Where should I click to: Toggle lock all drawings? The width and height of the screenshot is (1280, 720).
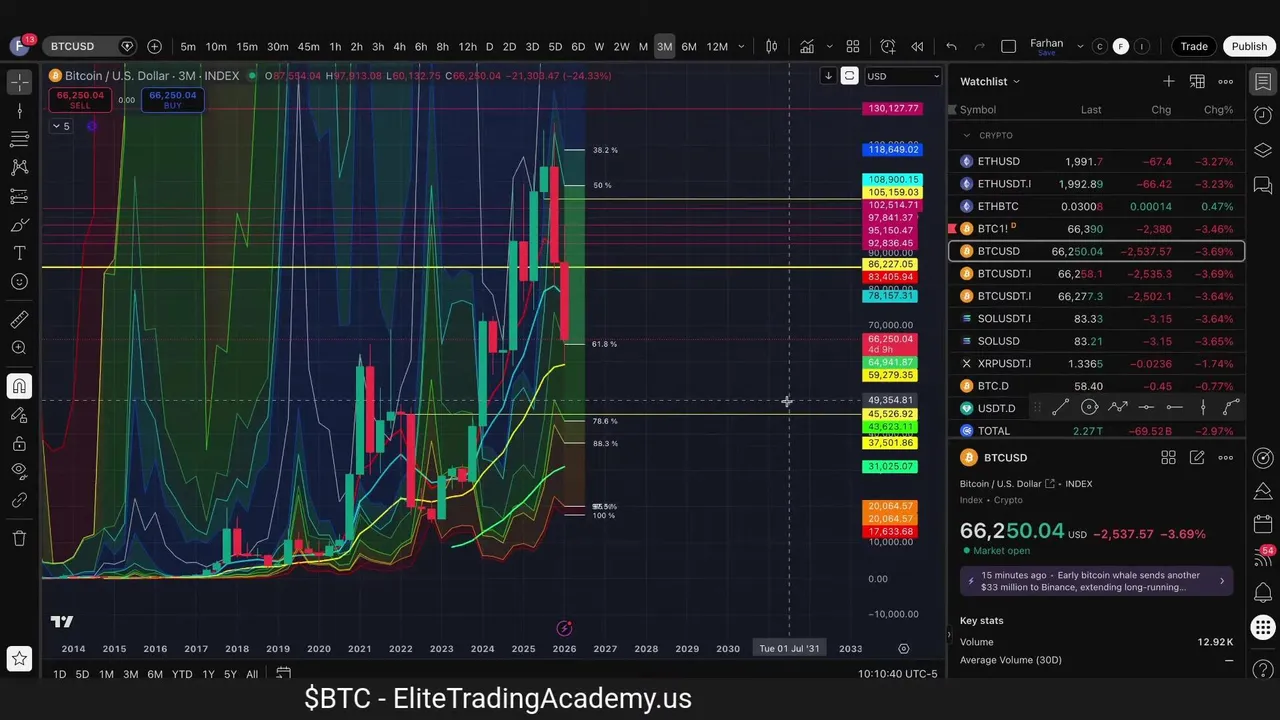(x=19, y=443)
